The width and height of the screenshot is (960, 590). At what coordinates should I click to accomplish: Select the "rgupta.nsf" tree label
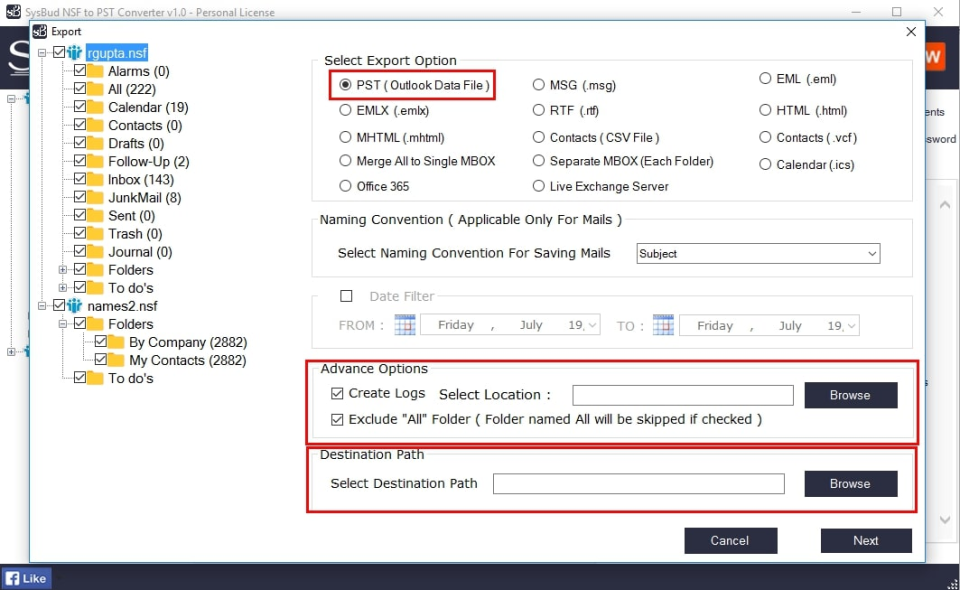(117, 53)
